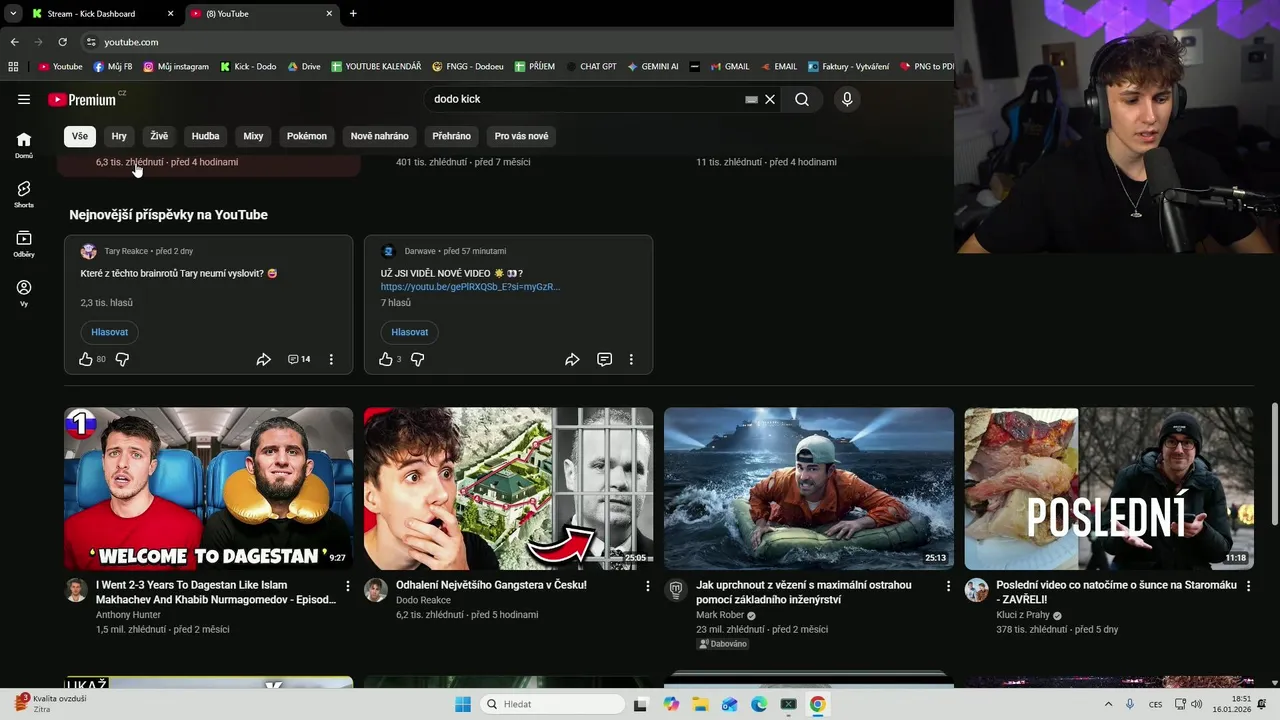
Task: Select the Pro vás nové filter chip
Action: [x=521, y=136]
